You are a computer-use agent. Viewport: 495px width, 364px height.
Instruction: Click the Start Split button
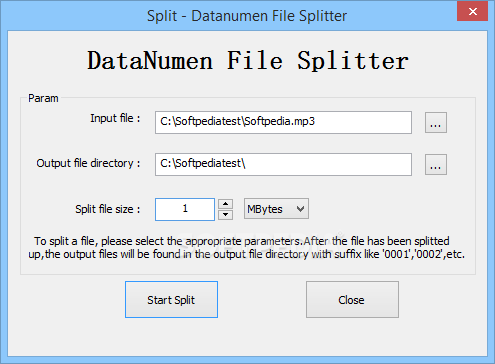point(171,299)
